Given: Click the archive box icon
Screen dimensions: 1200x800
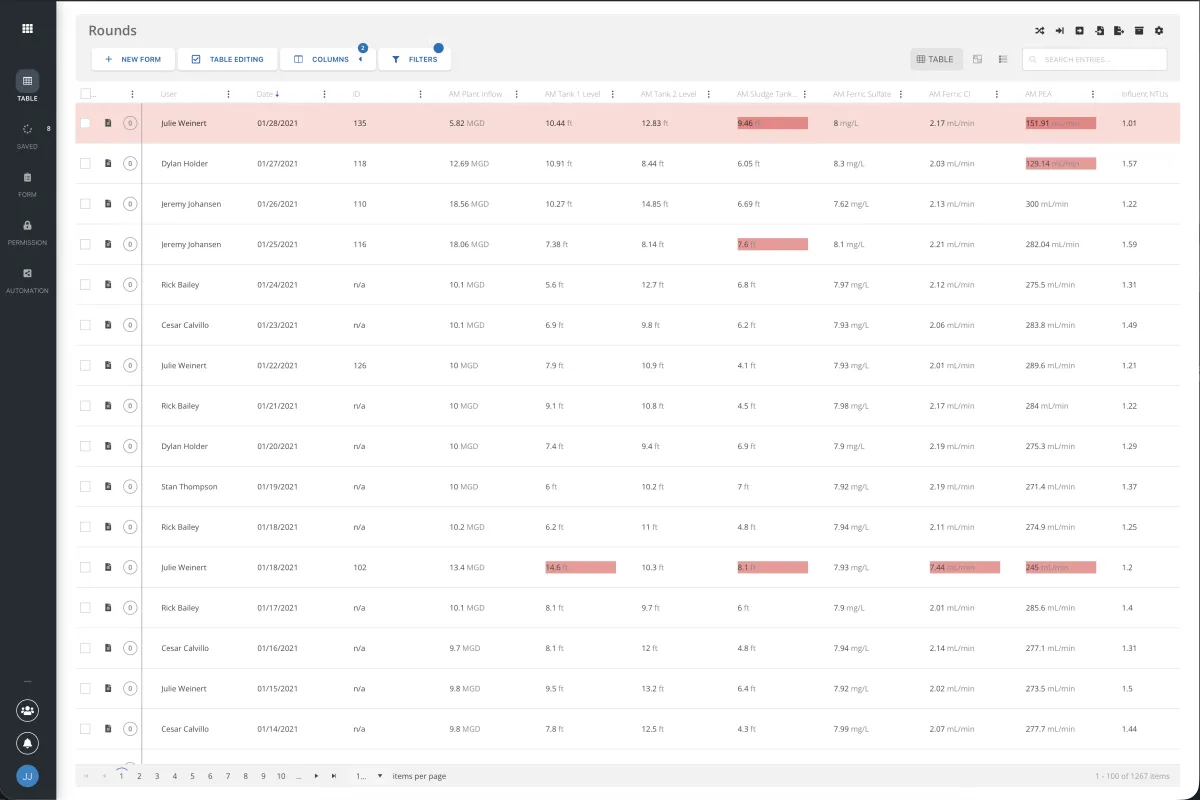Looking at the screenshot, I should pos(1139,30).
